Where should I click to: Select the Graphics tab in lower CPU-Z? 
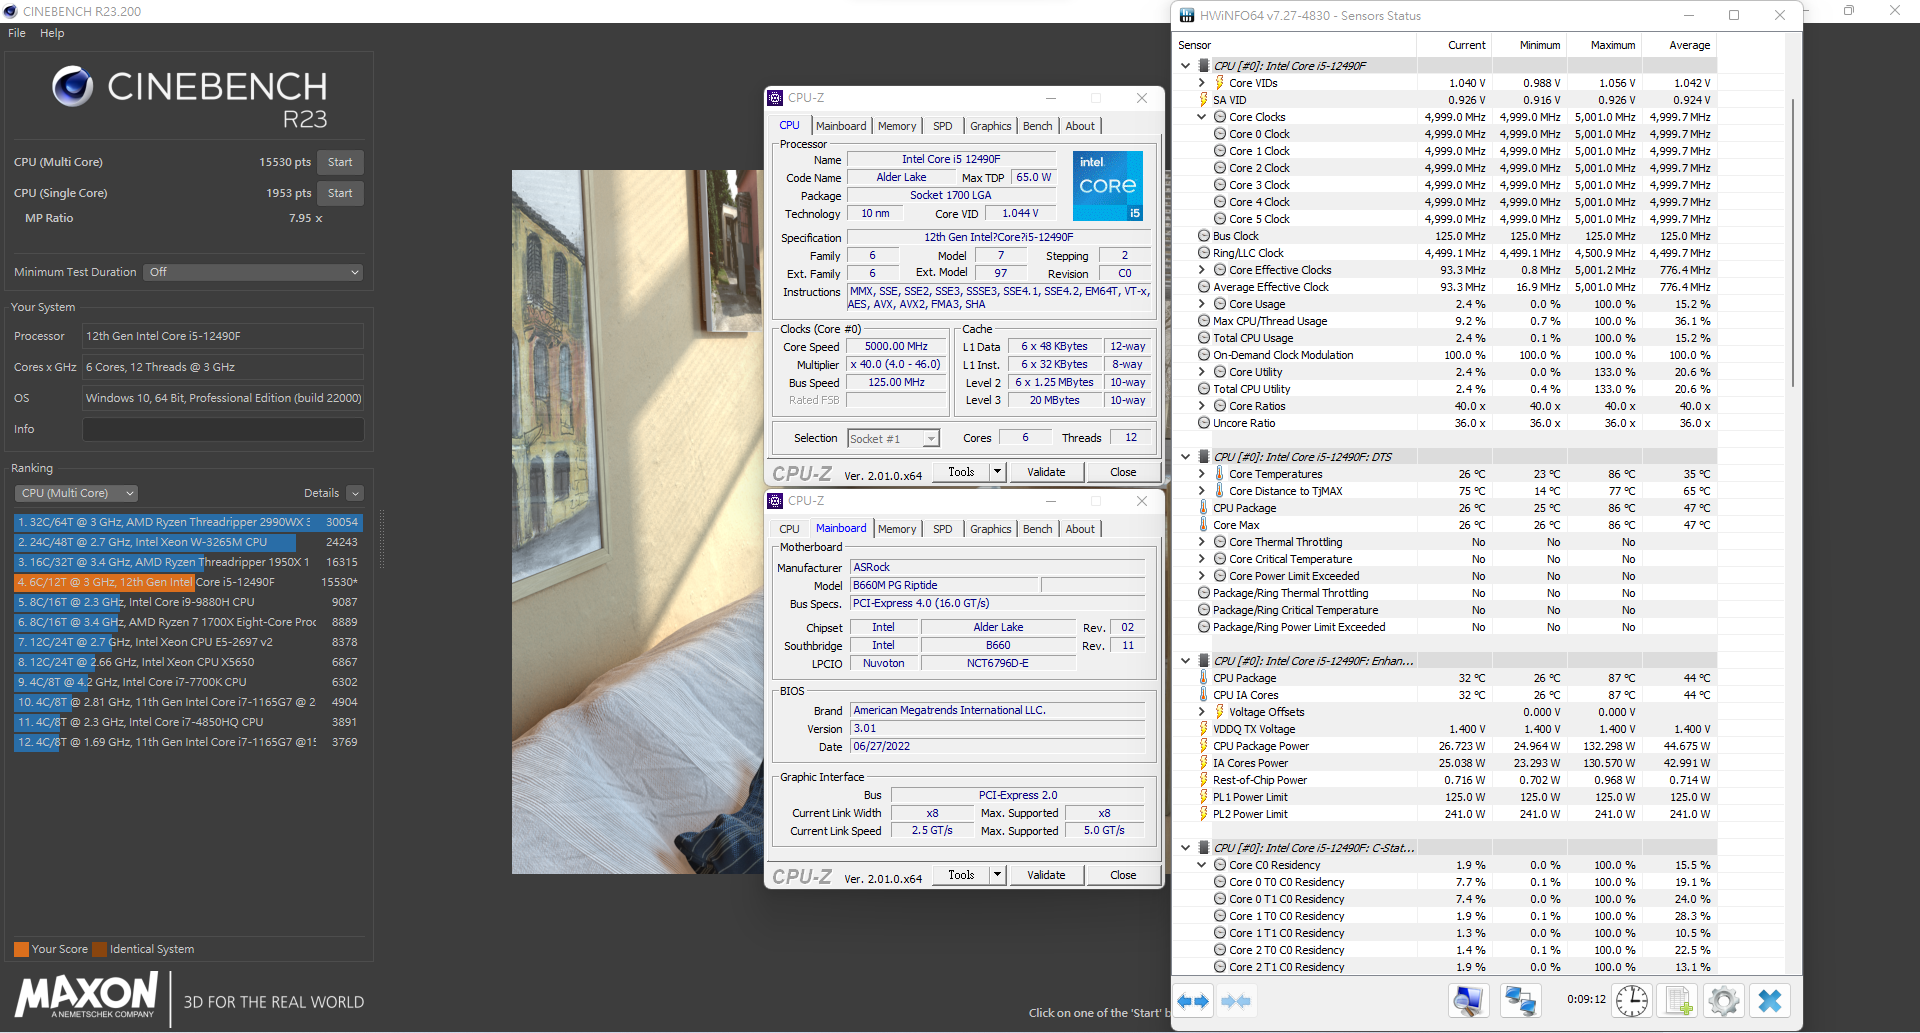[990, 529]
